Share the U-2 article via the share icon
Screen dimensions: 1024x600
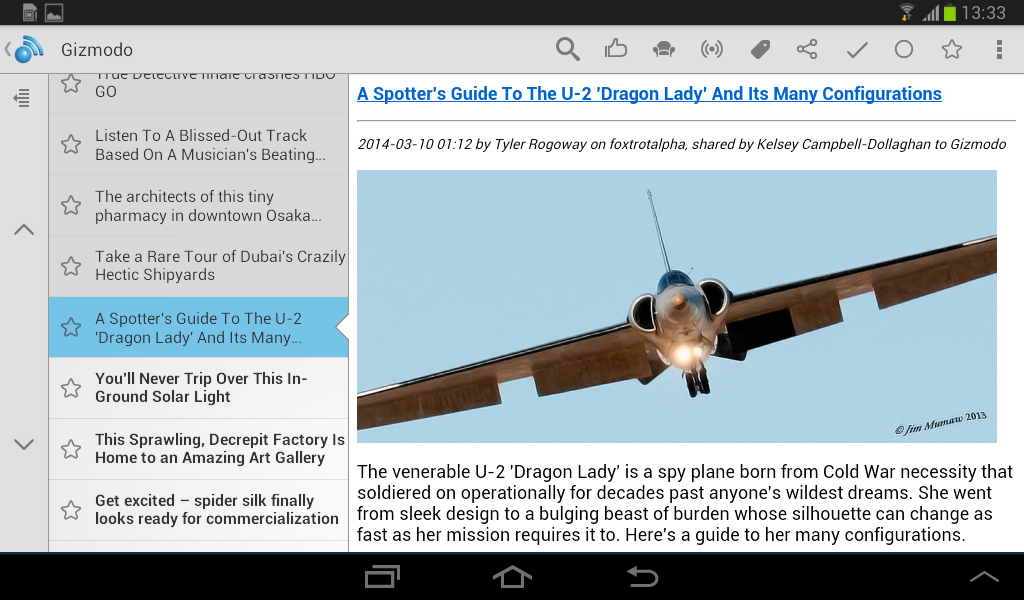807,48
